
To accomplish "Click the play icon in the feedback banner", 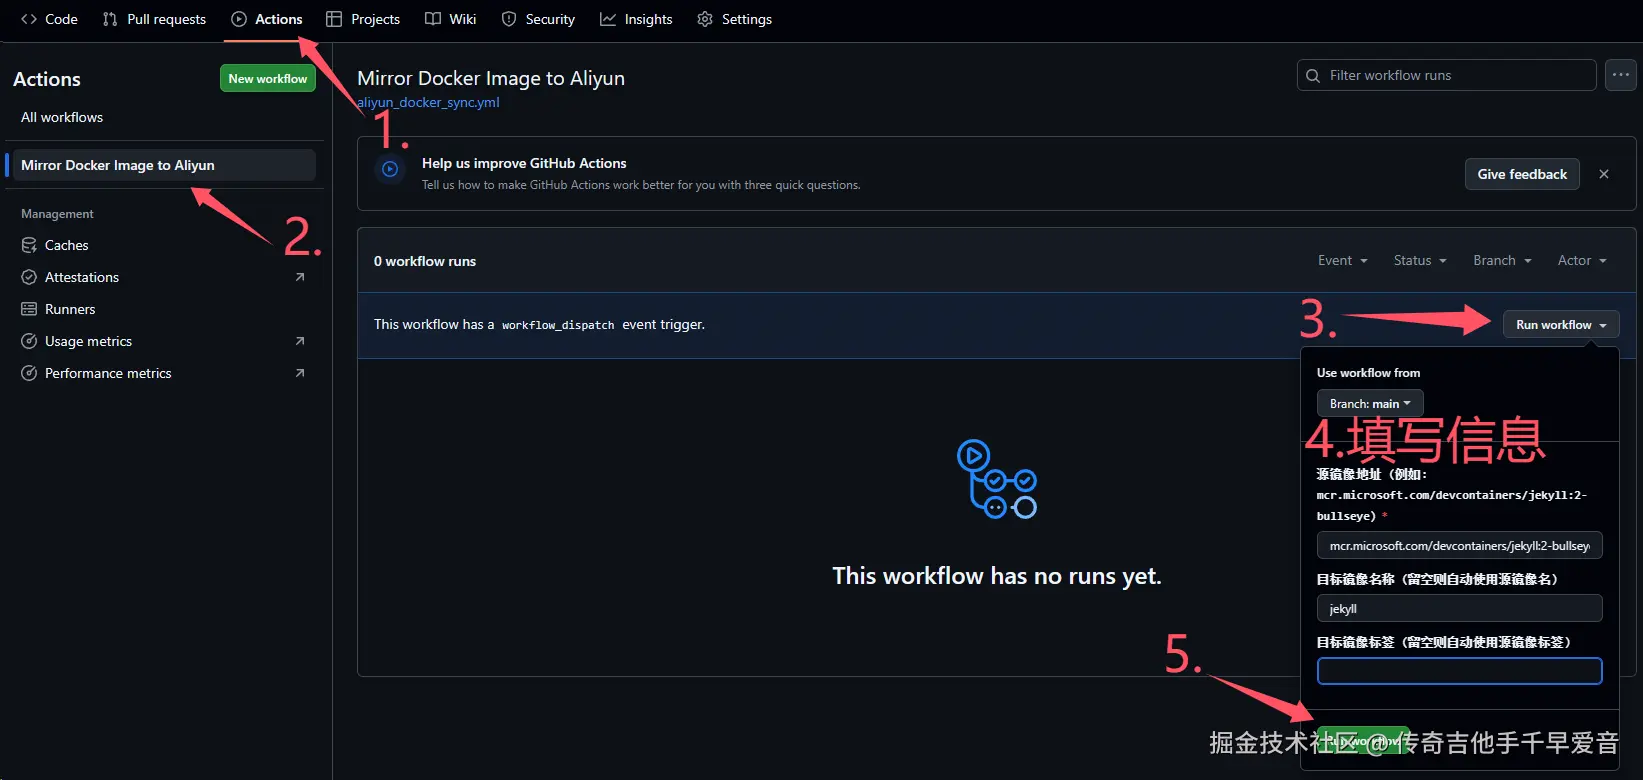I will 390,170.
